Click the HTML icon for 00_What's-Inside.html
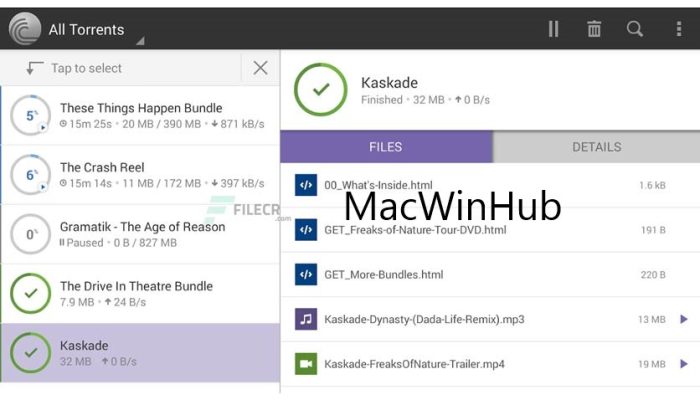 coord(306,185)
